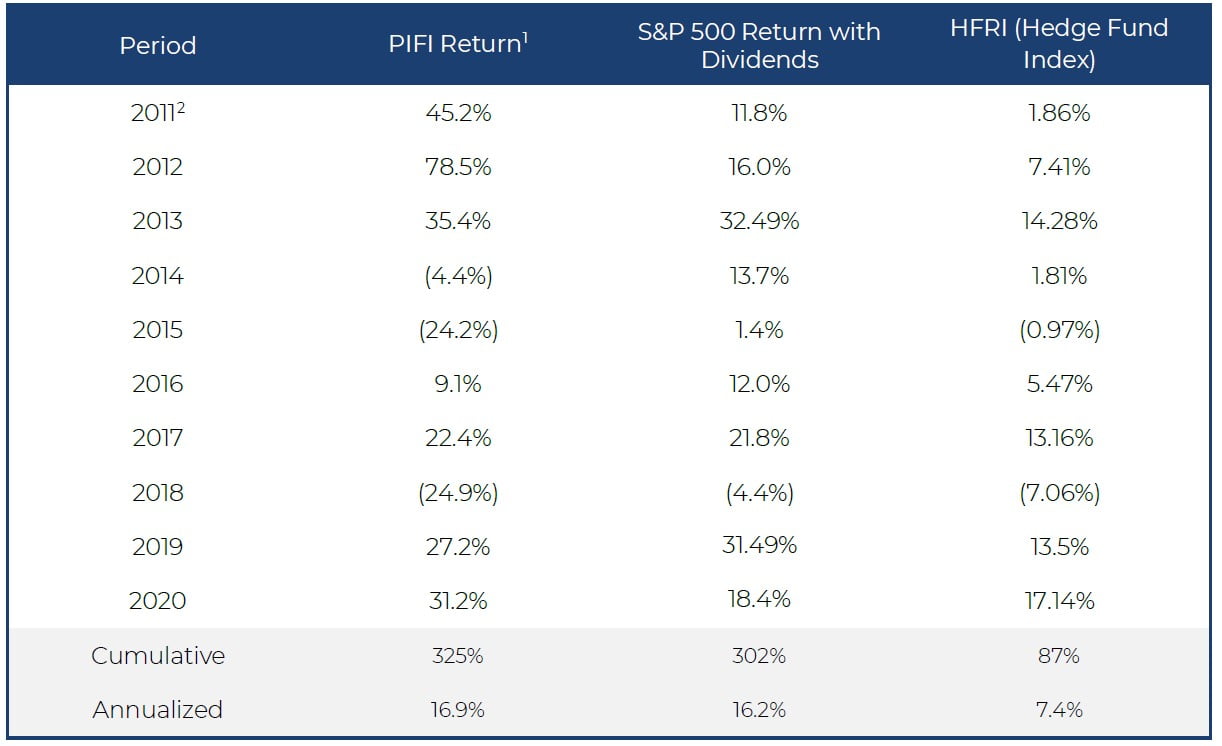
Task: Select the 2016 period row label
Action: pyautogui.click(x=158, y=384)
